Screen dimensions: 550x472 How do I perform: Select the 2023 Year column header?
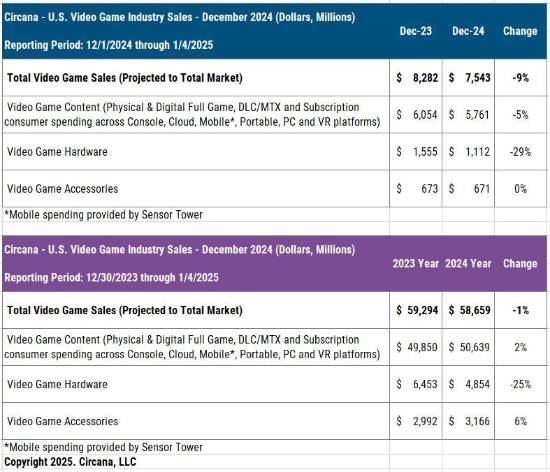tap(416, 263)
